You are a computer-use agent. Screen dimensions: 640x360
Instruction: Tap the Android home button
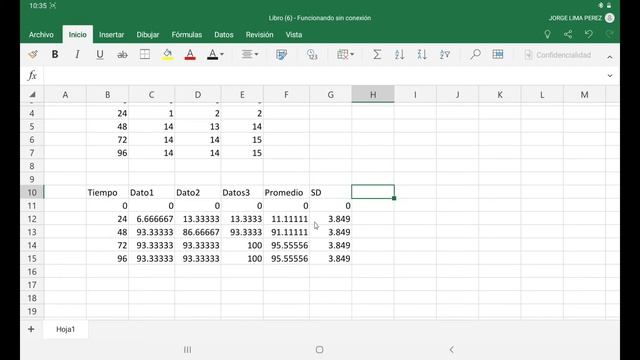click(320, 349)
